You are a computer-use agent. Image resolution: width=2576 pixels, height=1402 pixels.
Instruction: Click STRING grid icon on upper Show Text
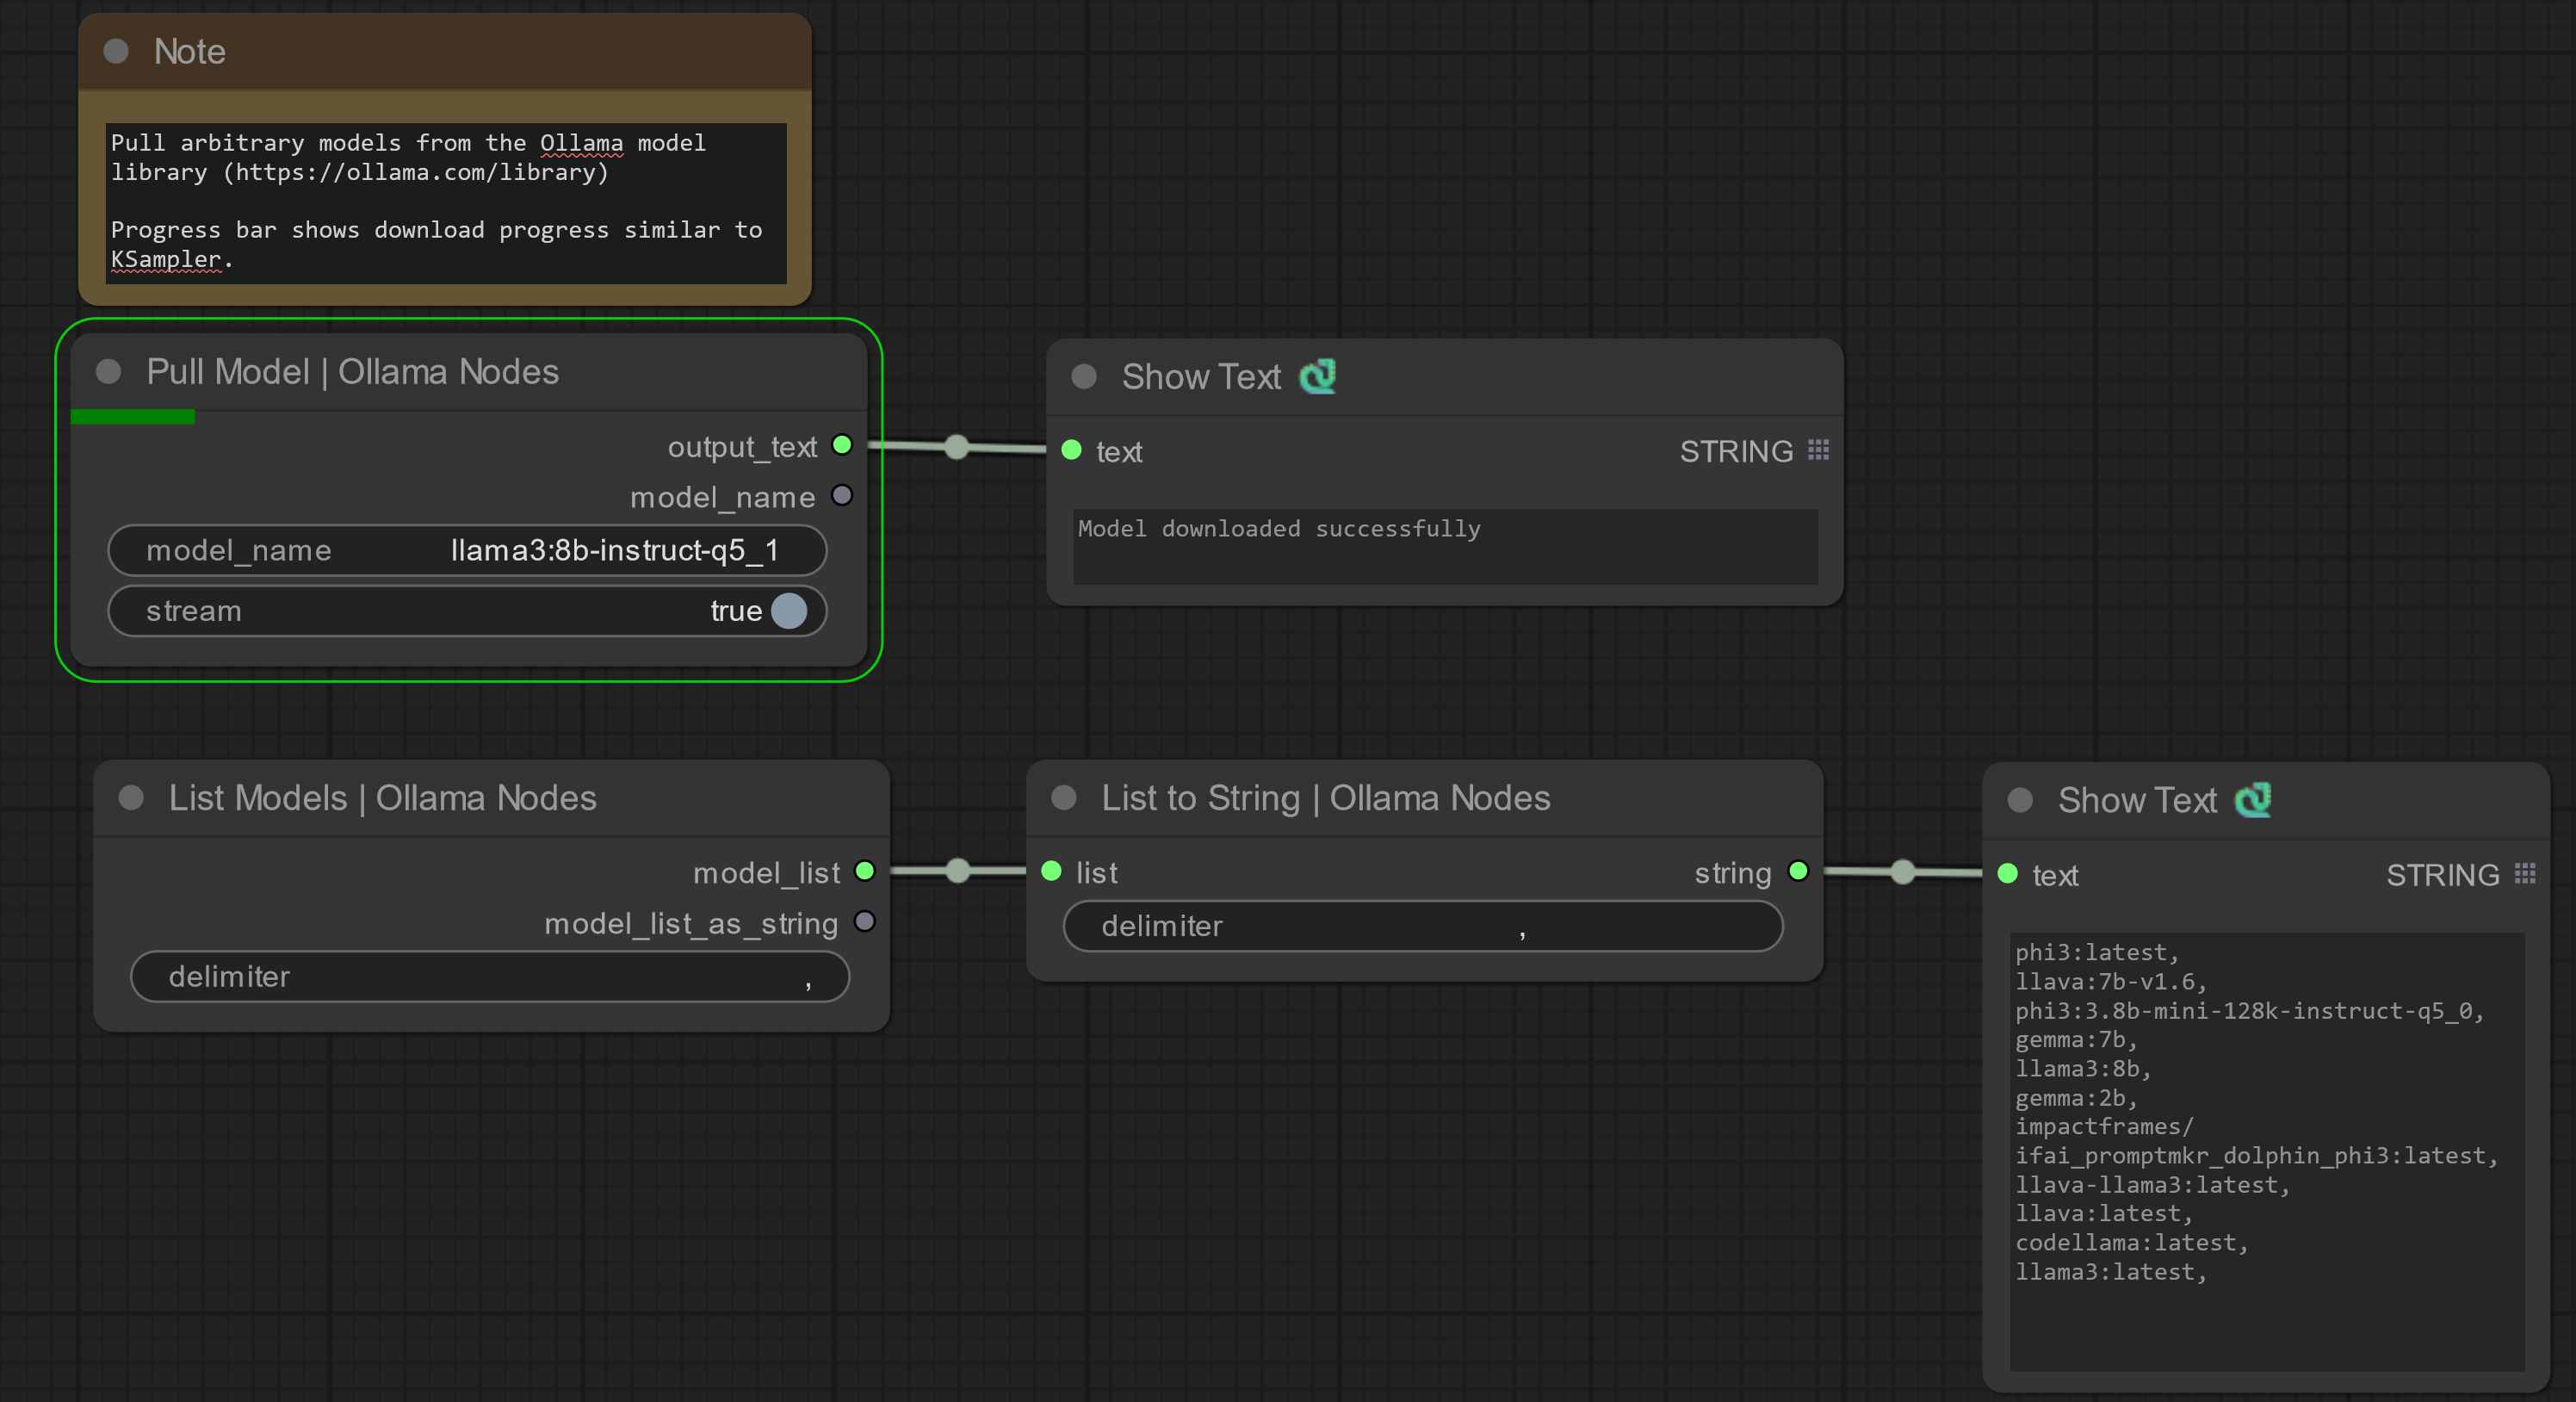point(1819,450)
